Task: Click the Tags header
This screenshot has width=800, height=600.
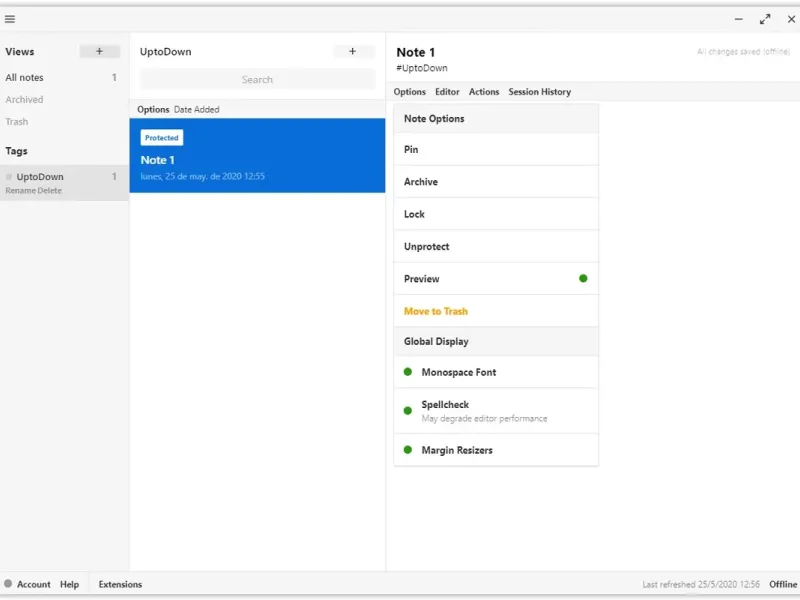Action: click(x=16, y=151)
